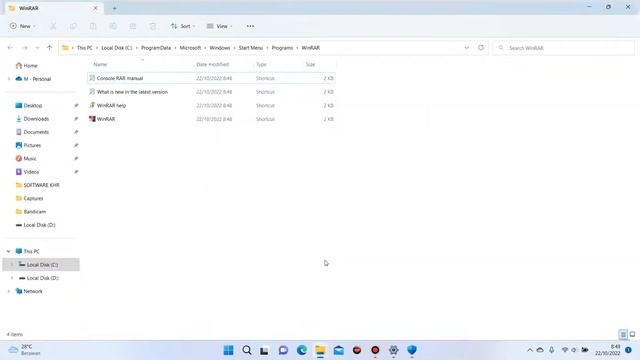Click the Rename toolbar icon
640x360 pixels.
click(113, 26)
